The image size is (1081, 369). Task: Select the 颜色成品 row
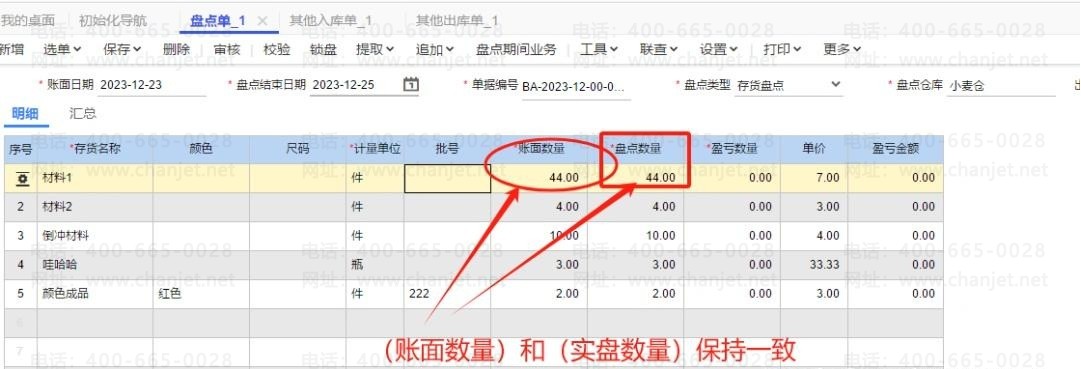[x=474, y=294]
